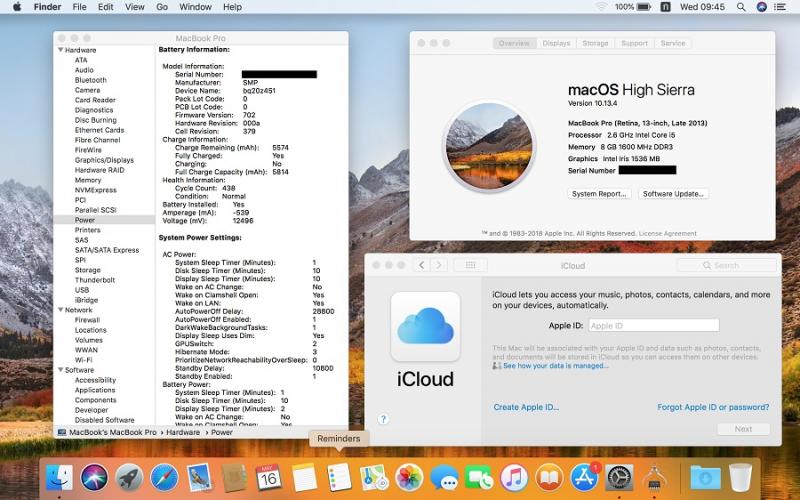Click the iCloud window search field
Image resolution: width=800 pixels, height=500 pixels.
point(726,265)
